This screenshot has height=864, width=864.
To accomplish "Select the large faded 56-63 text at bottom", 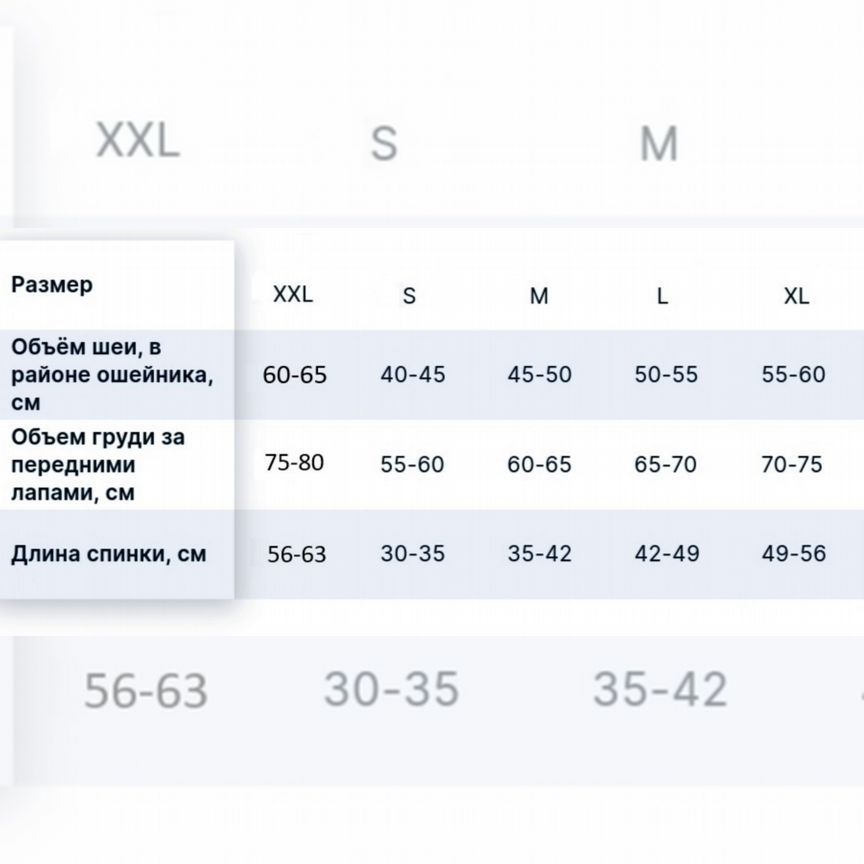I will coord(146,690).
